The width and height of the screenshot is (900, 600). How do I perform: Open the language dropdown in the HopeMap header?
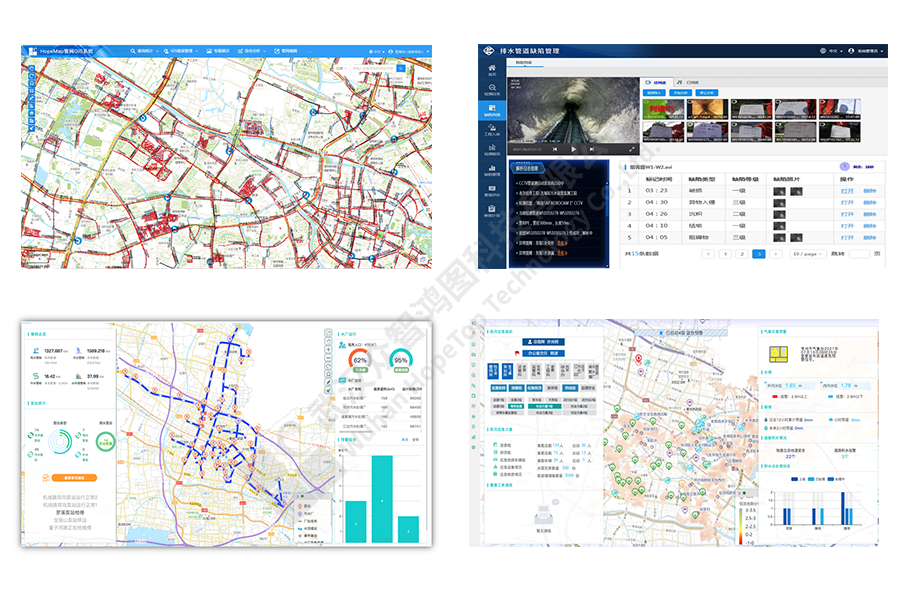pos(377,52)
